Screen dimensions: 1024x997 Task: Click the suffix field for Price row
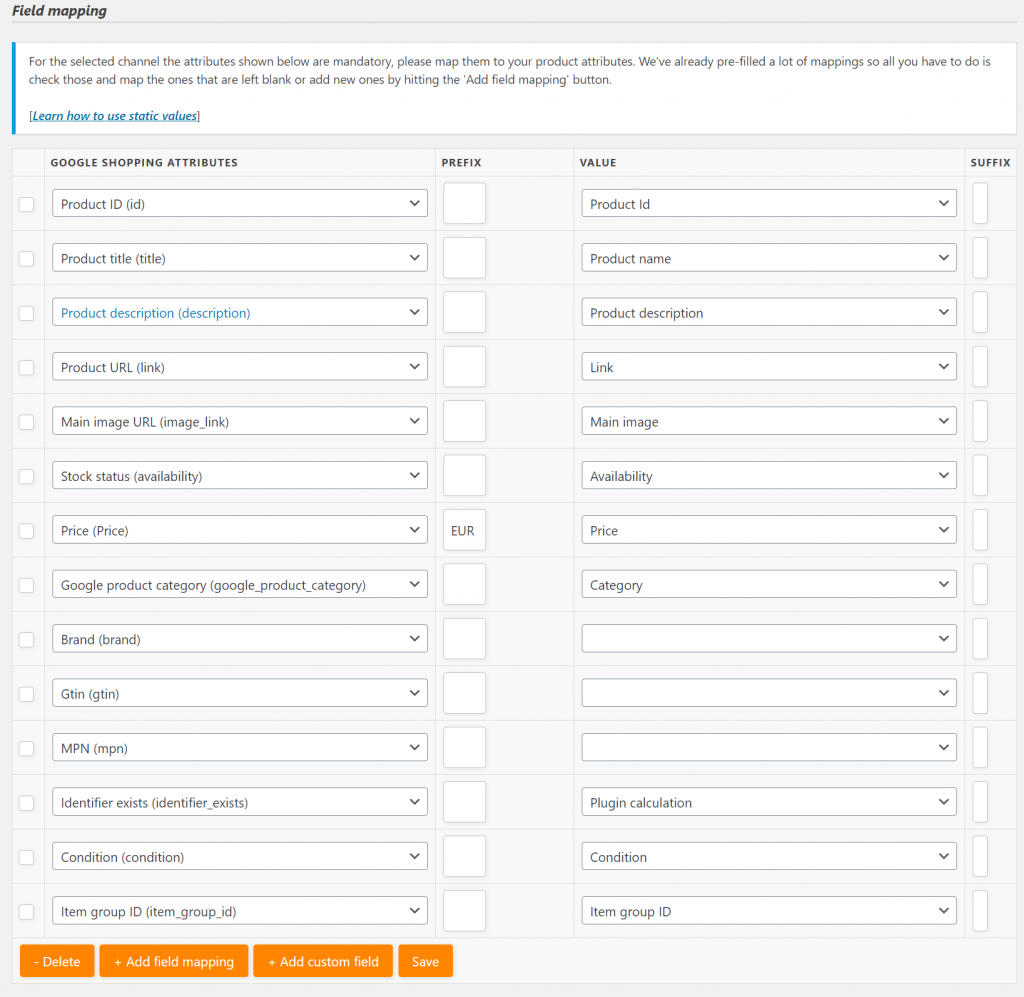(980, 530)
